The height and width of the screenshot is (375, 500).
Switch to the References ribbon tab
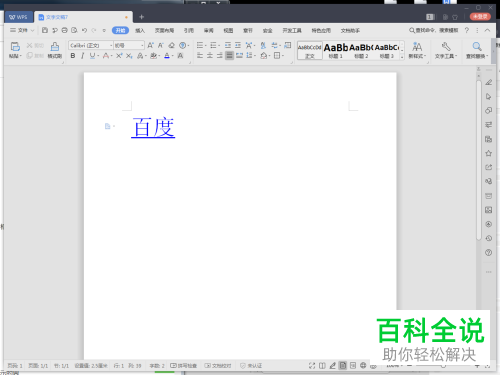pos(189,31)
